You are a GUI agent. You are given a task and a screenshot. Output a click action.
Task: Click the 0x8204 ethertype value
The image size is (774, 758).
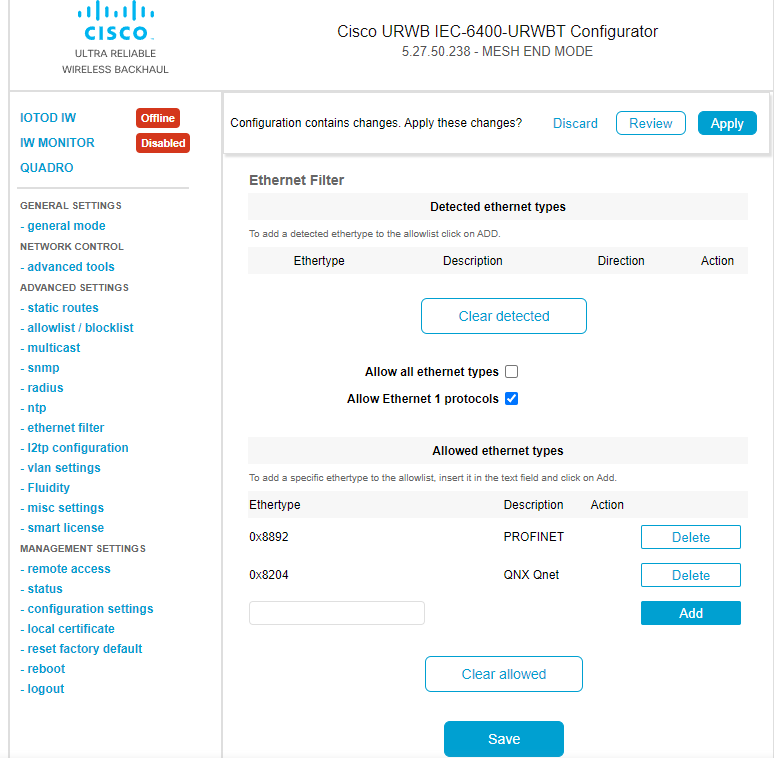(x=269, y=575)
